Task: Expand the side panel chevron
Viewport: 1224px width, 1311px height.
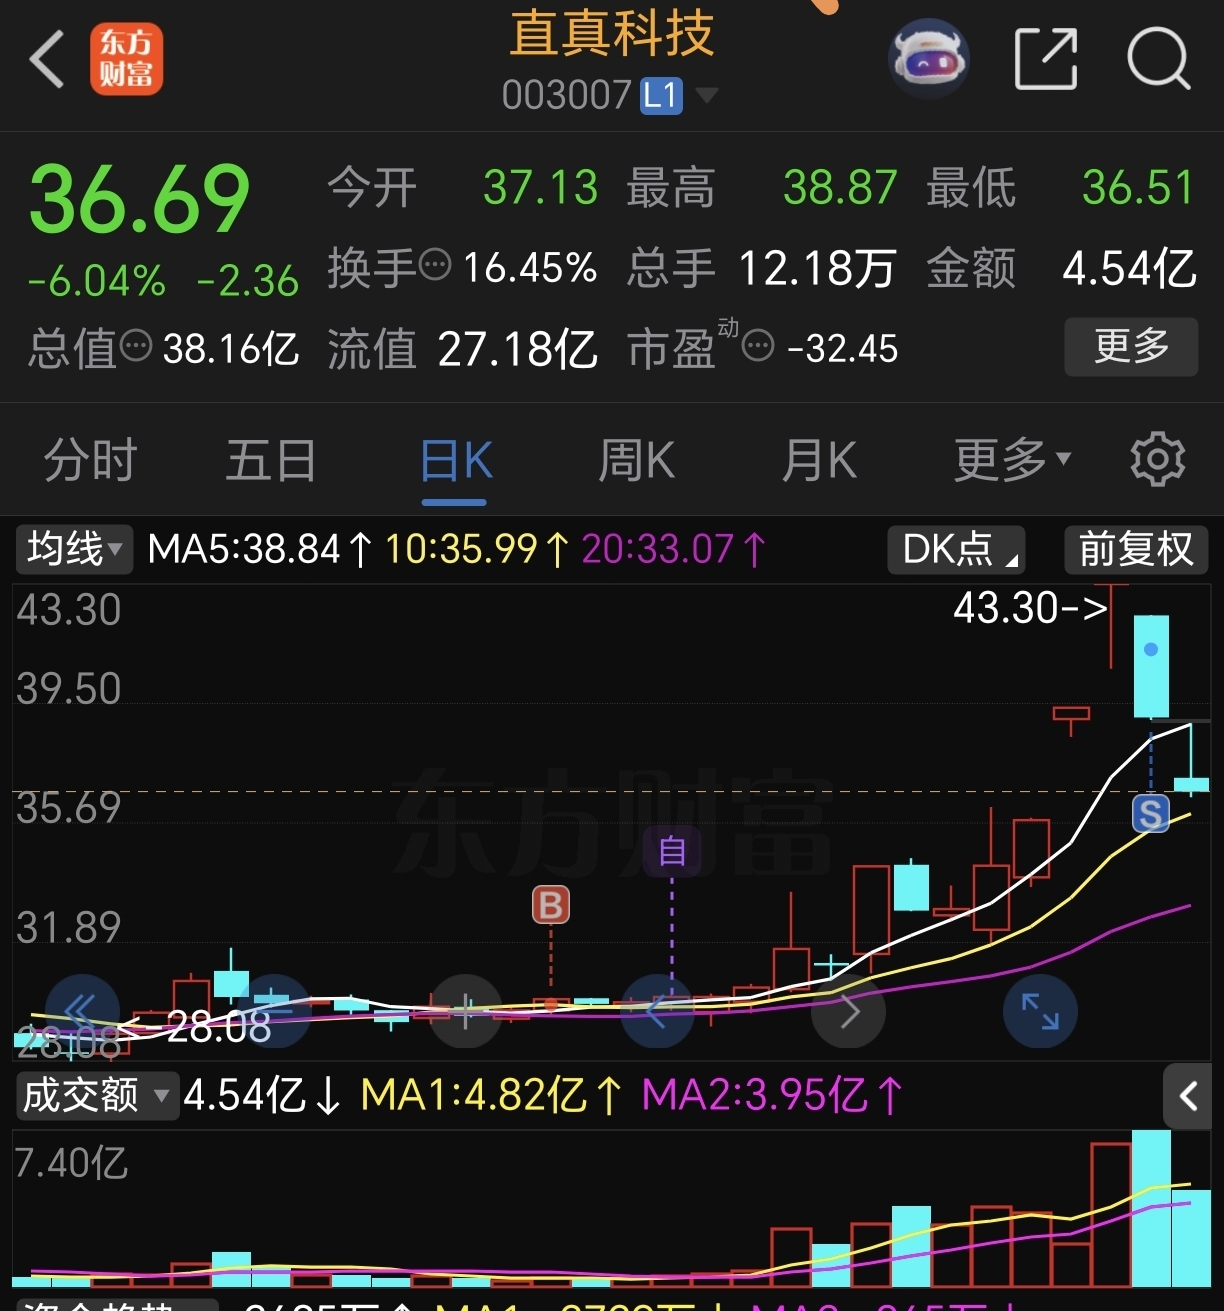Action: [1188, 1097]
